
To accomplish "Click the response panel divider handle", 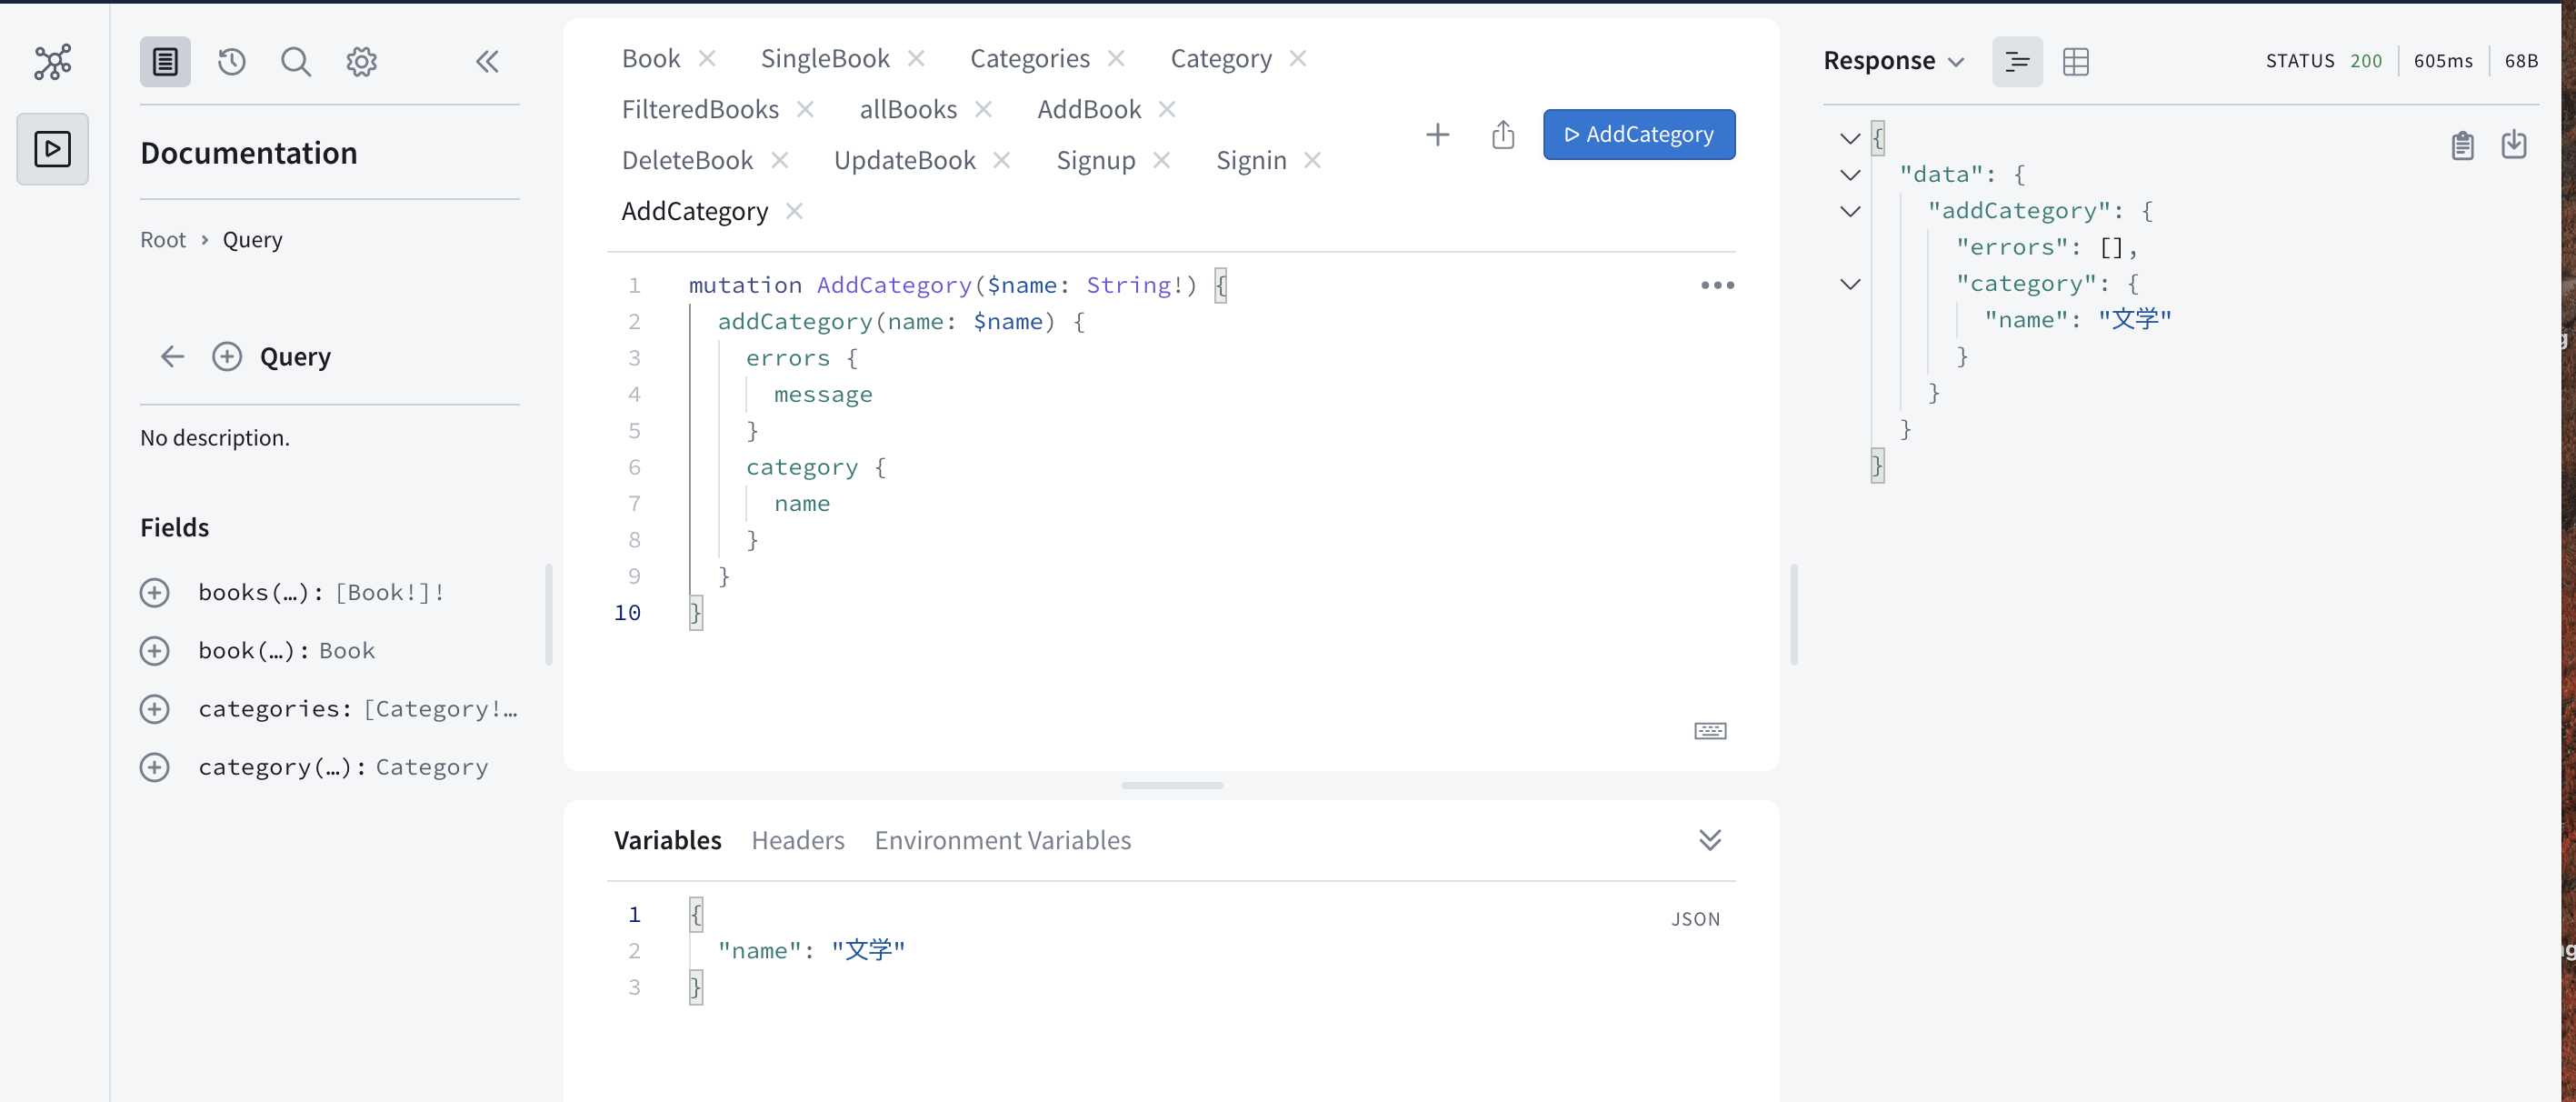I will tap(1794, 614).
